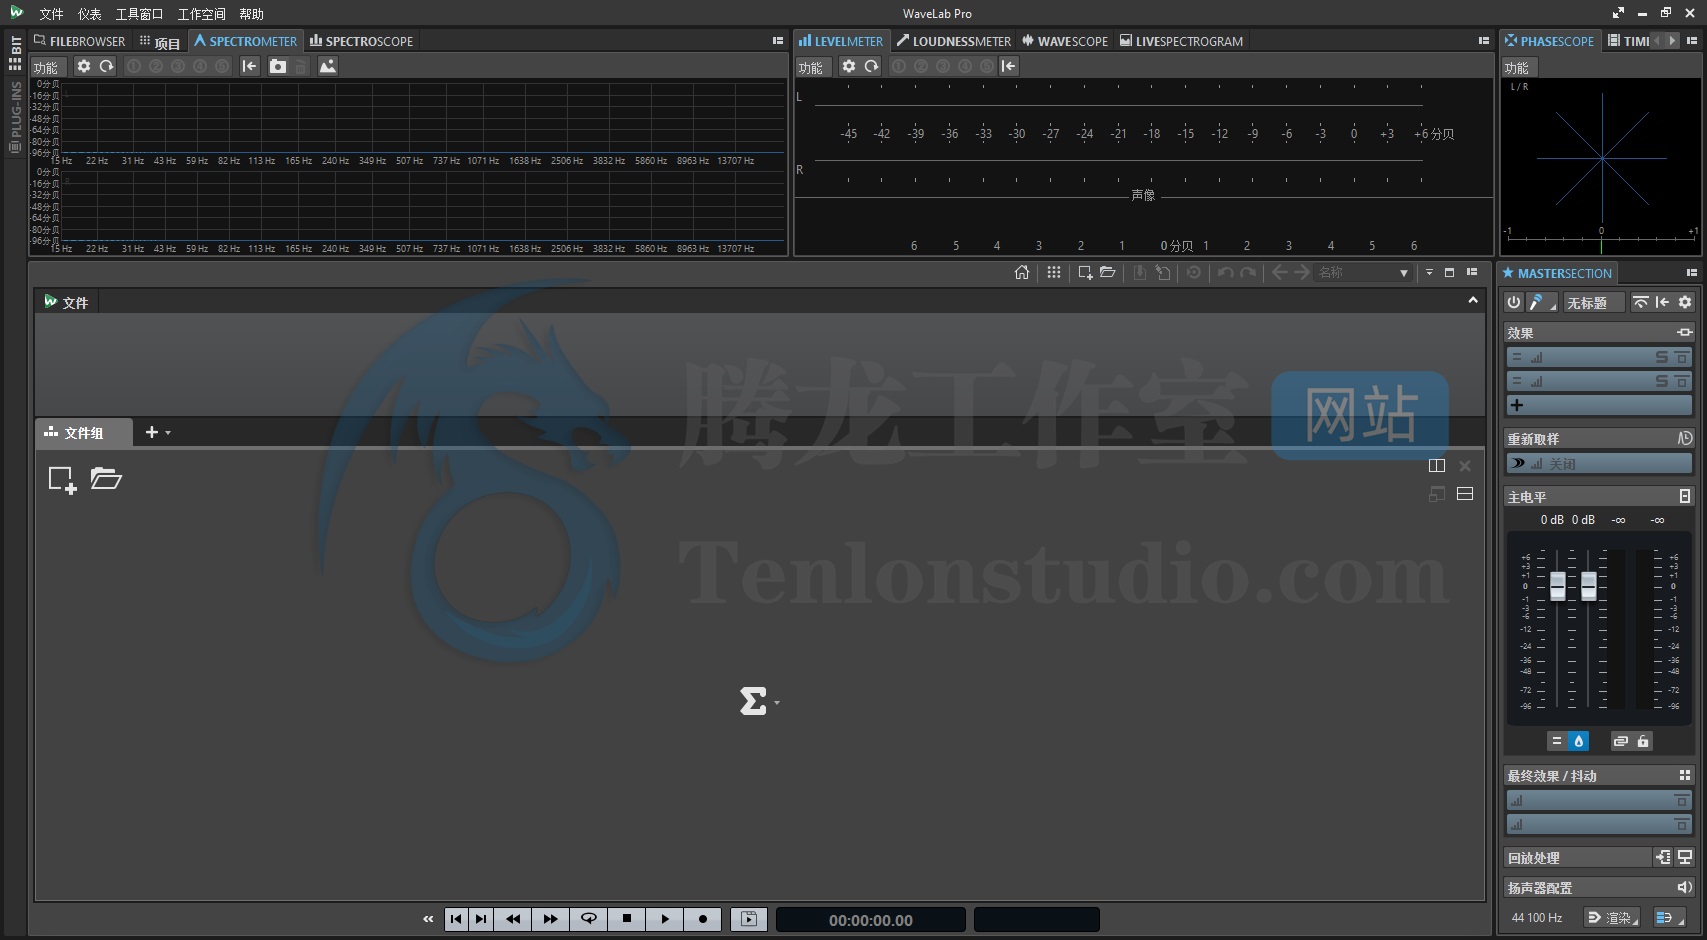
Task: Click the 渲染 render button
Action: pyautogui.click(x=1611, y=917)
